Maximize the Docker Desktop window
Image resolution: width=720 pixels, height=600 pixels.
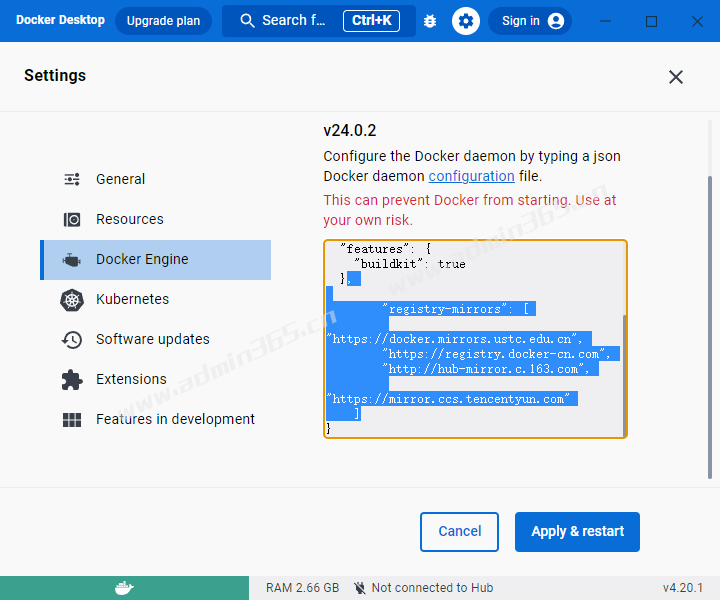pyautogui.click(x=651, y=21)
